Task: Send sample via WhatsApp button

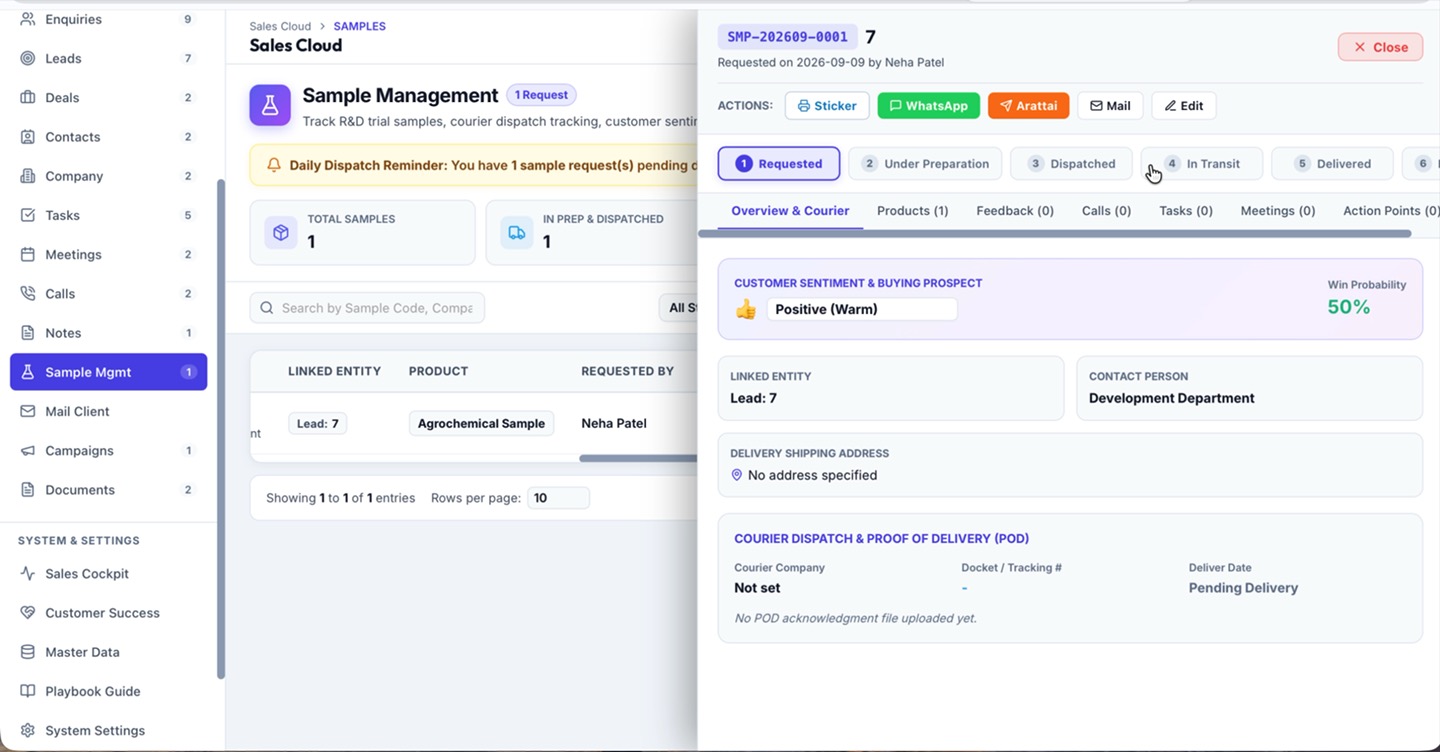Action: 928,106
